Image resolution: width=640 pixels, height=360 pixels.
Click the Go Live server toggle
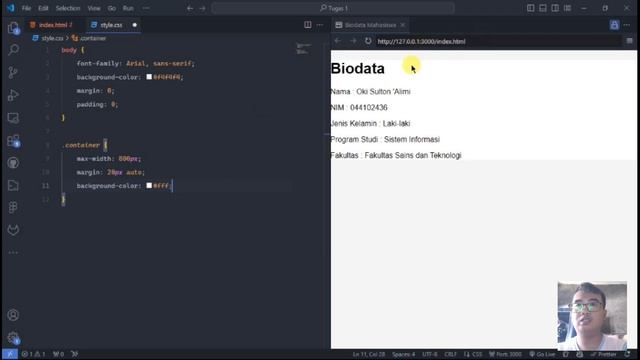pyautogui.click(x=542, y=354)
